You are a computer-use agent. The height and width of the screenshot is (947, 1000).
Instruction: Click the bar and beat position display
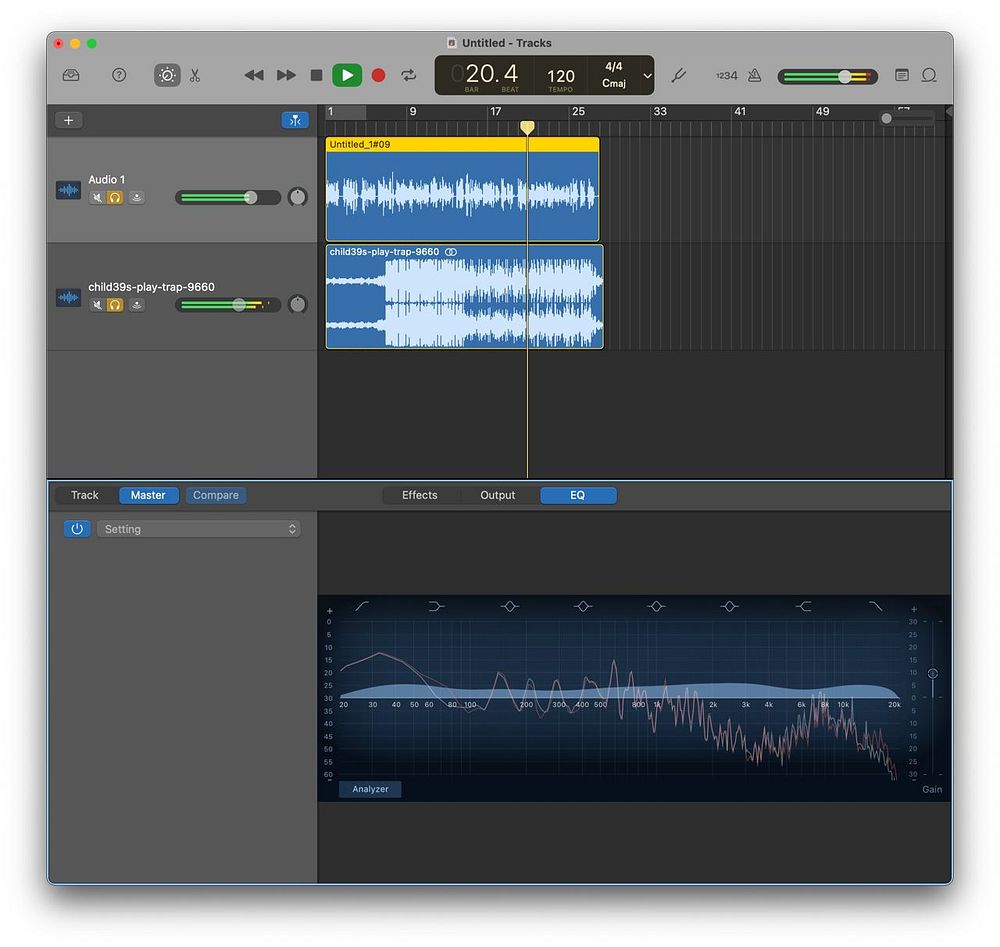(x=491, y=74)
